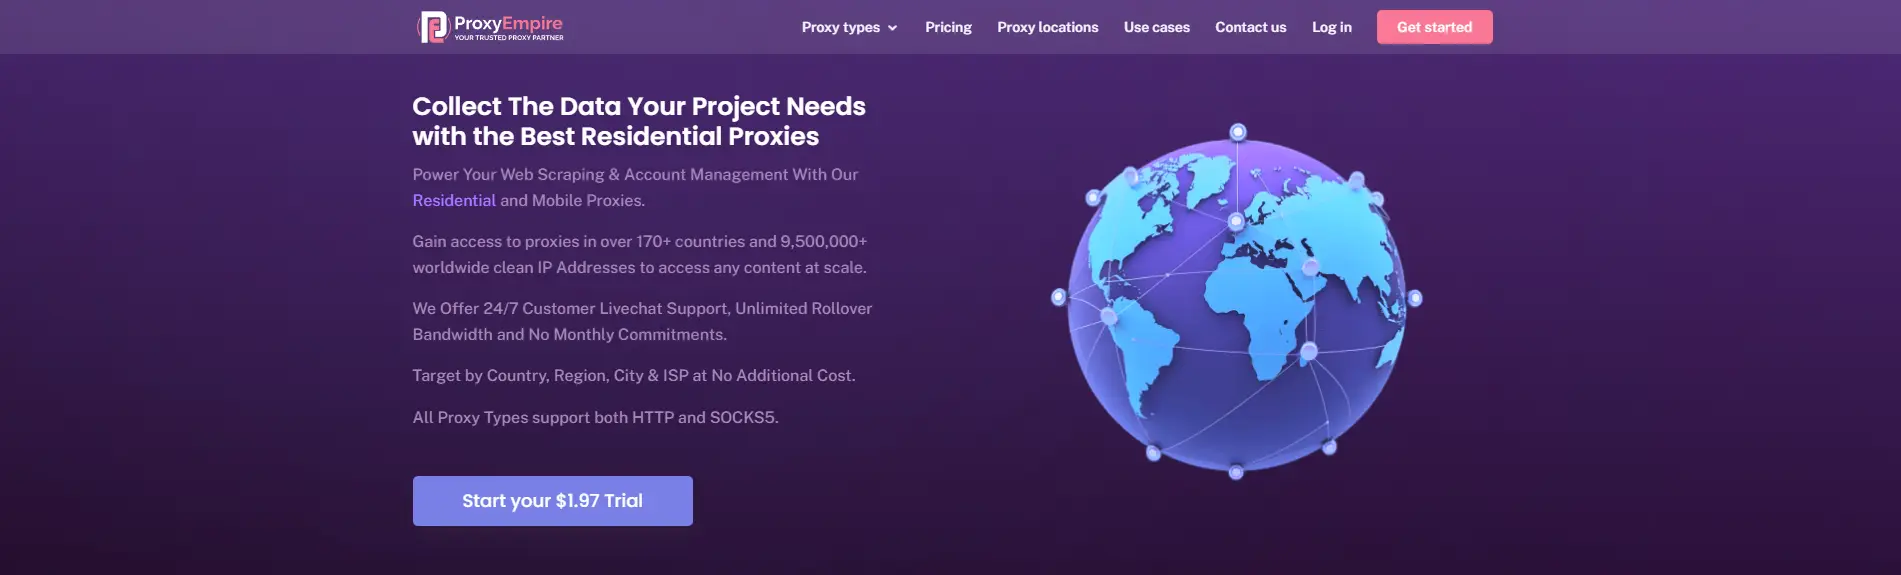Go to the Pricing page
Image resolution: width=1901 pixels, height=575 pixels.
pyautogui.click(x=948, y=27)
